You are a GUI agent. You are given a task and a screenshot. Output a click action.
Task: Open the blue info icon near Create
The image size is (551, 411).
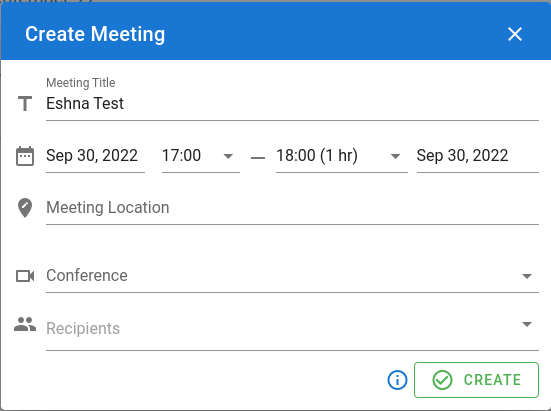pos(397,380)
